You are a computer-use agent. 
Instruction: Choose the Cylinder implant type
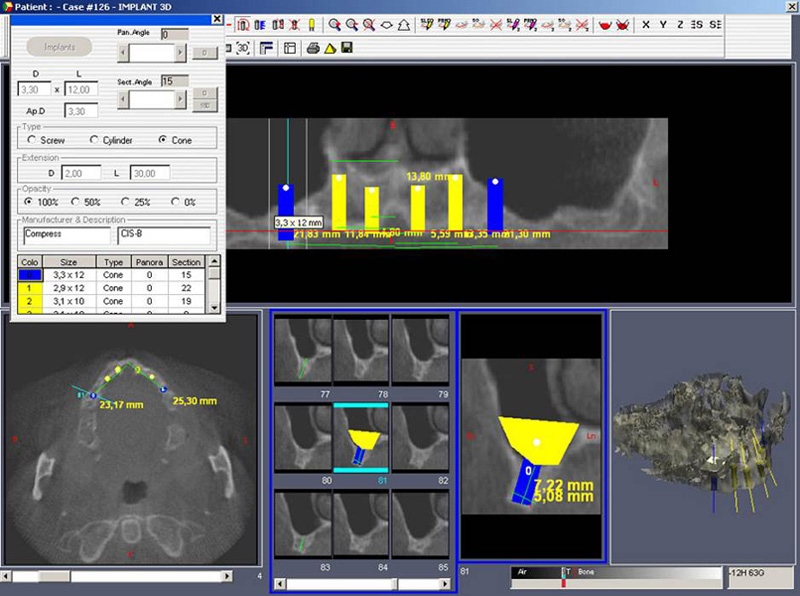point(95,141)
